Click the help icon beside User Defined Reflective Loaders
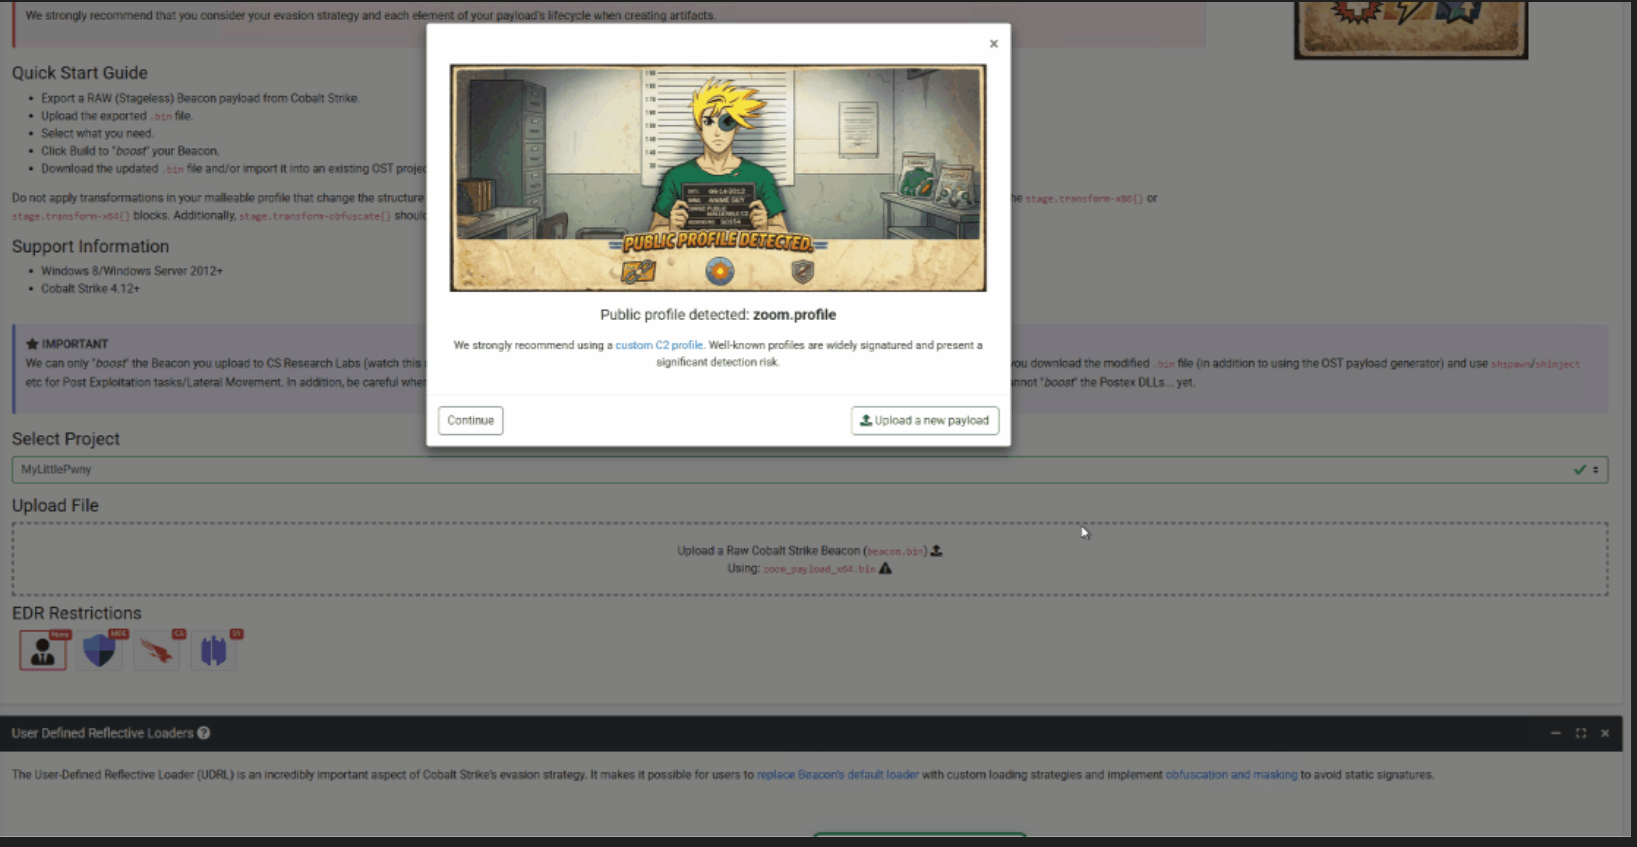 204,733
